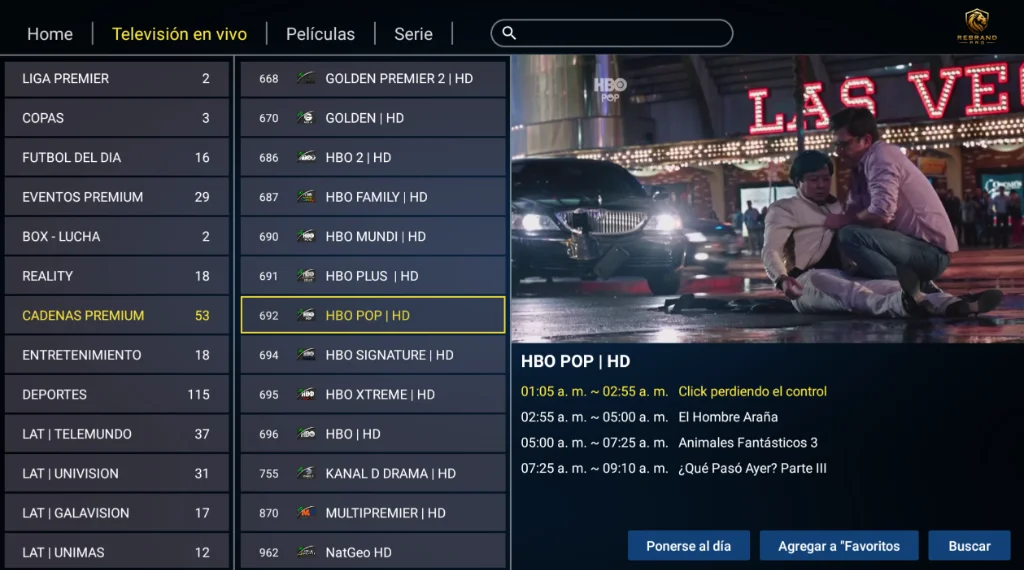
Task: Select the HBO POP channel logo
Action: pyautogui.click(x=306, y=315)
